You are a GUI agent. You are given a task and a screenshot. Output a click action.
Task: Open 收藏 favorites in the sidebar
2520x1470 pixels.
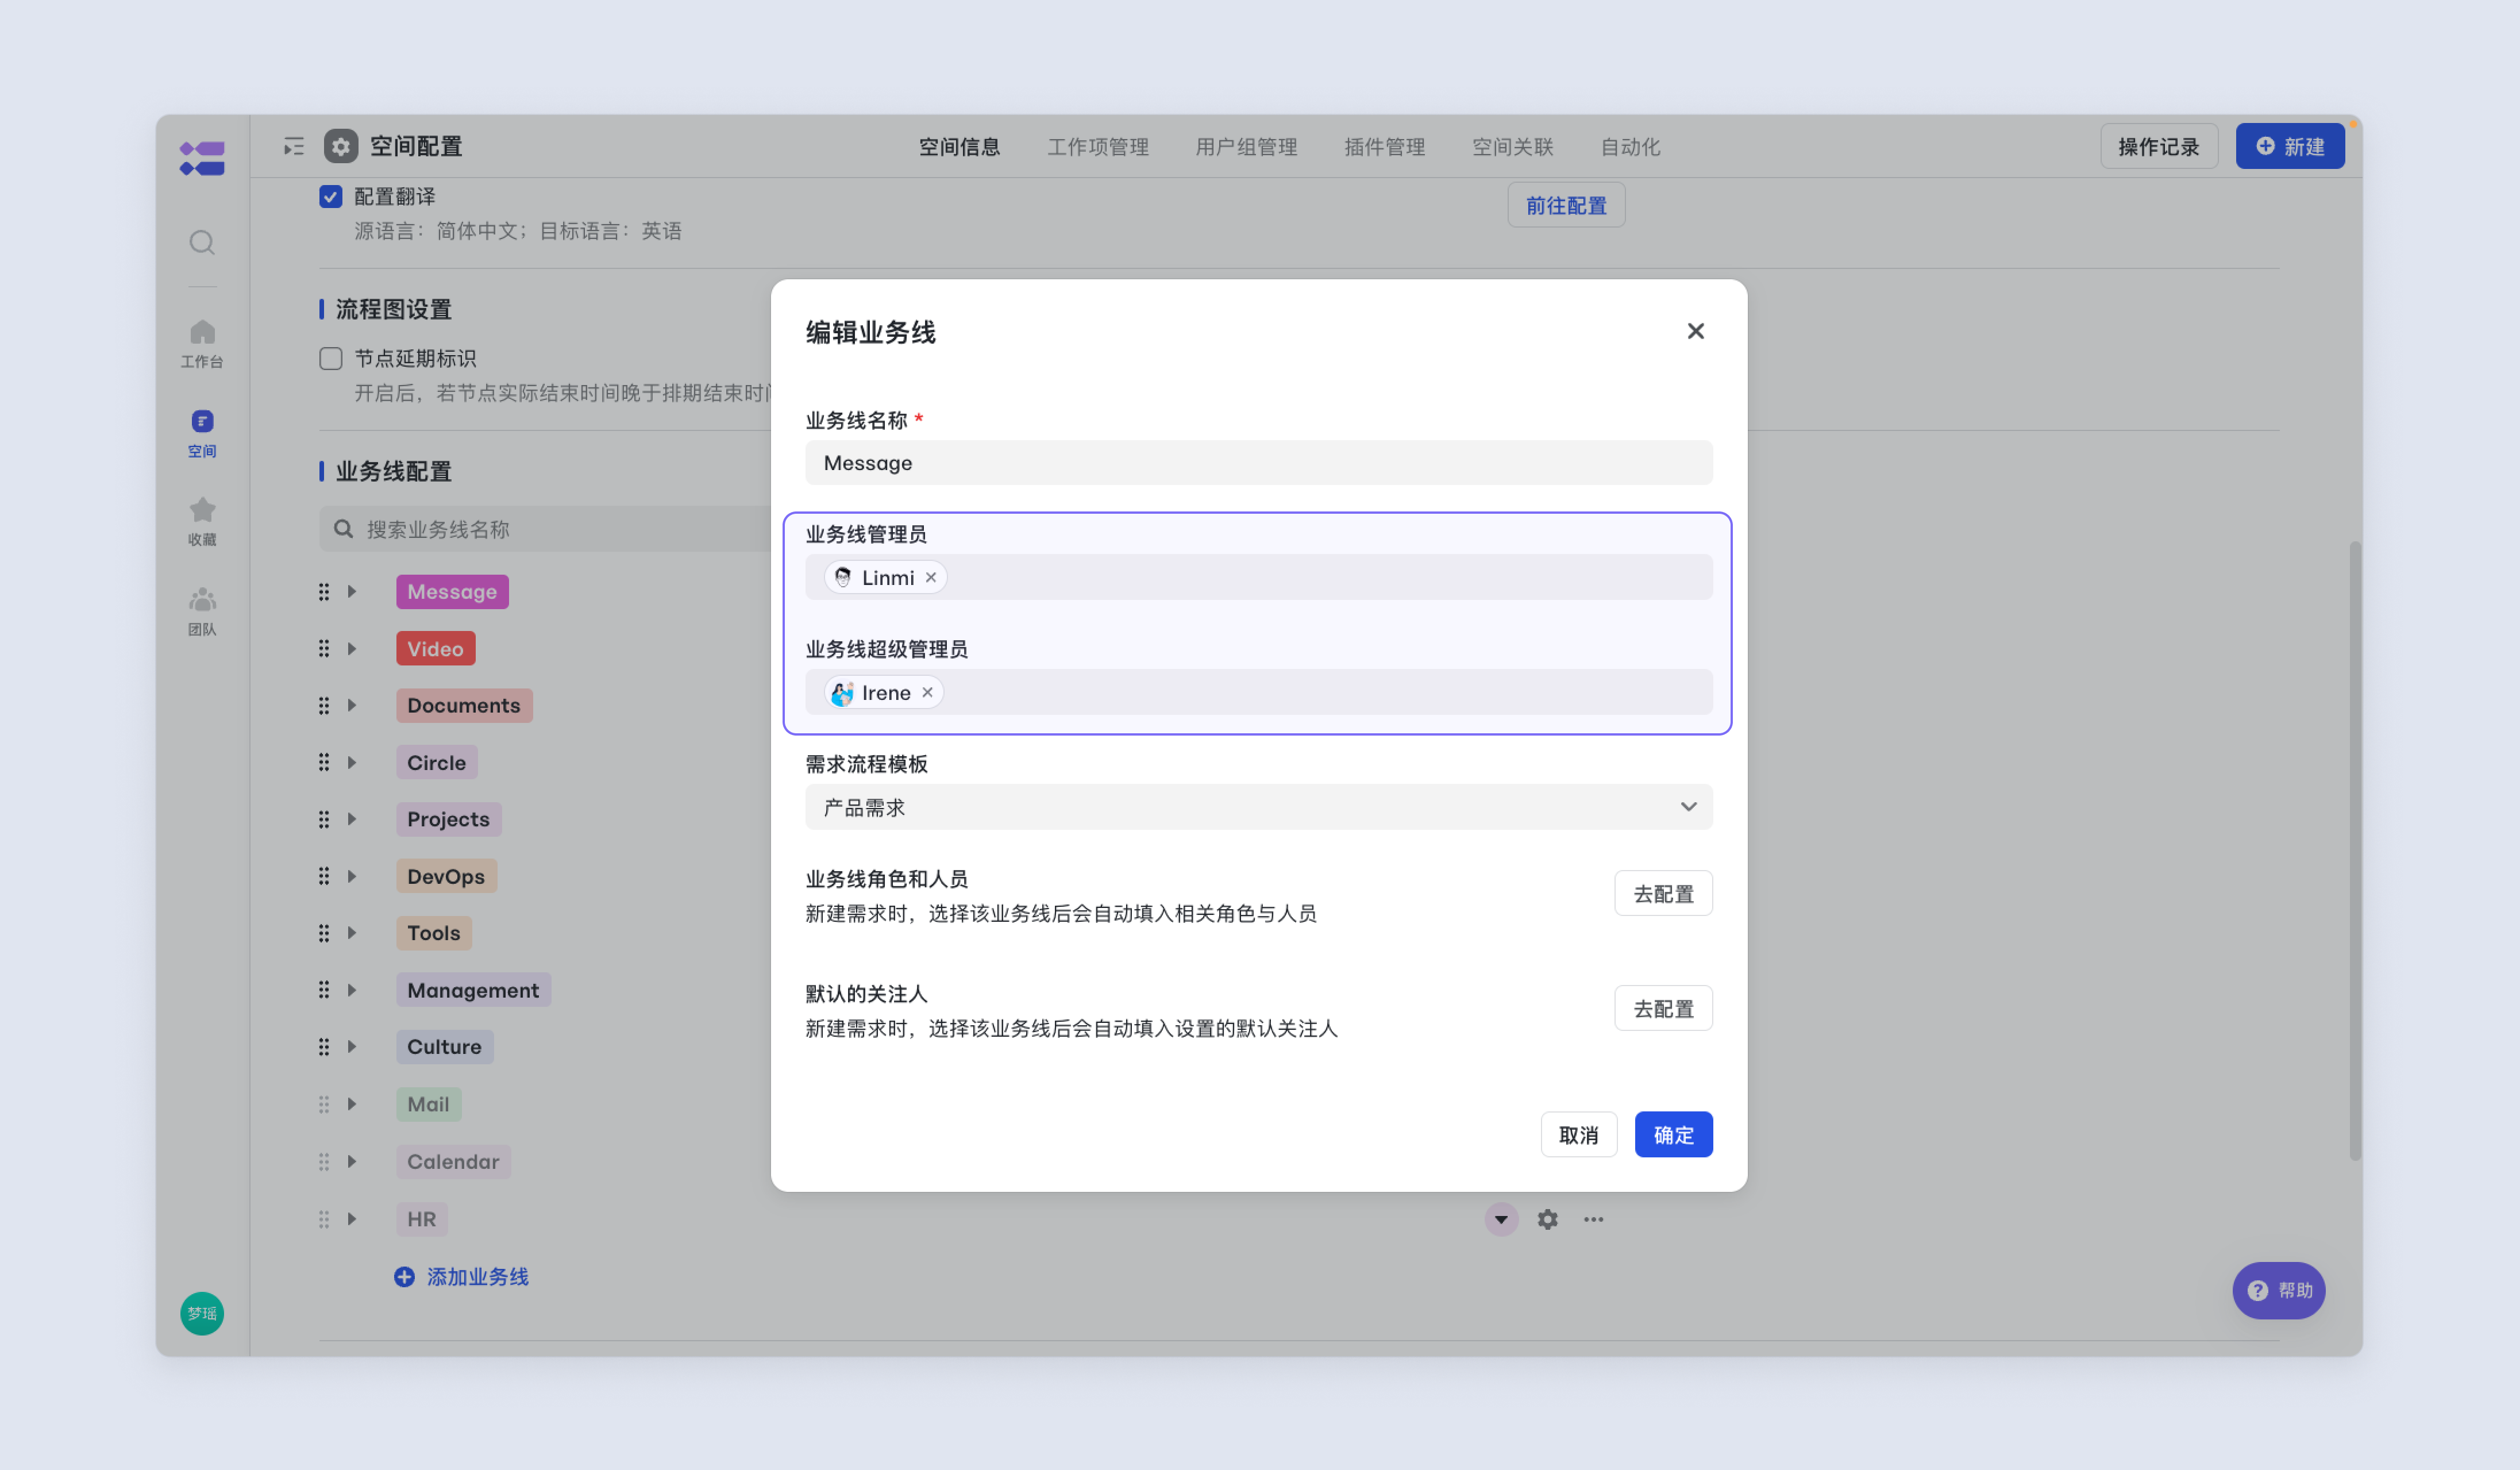[202, 522]
